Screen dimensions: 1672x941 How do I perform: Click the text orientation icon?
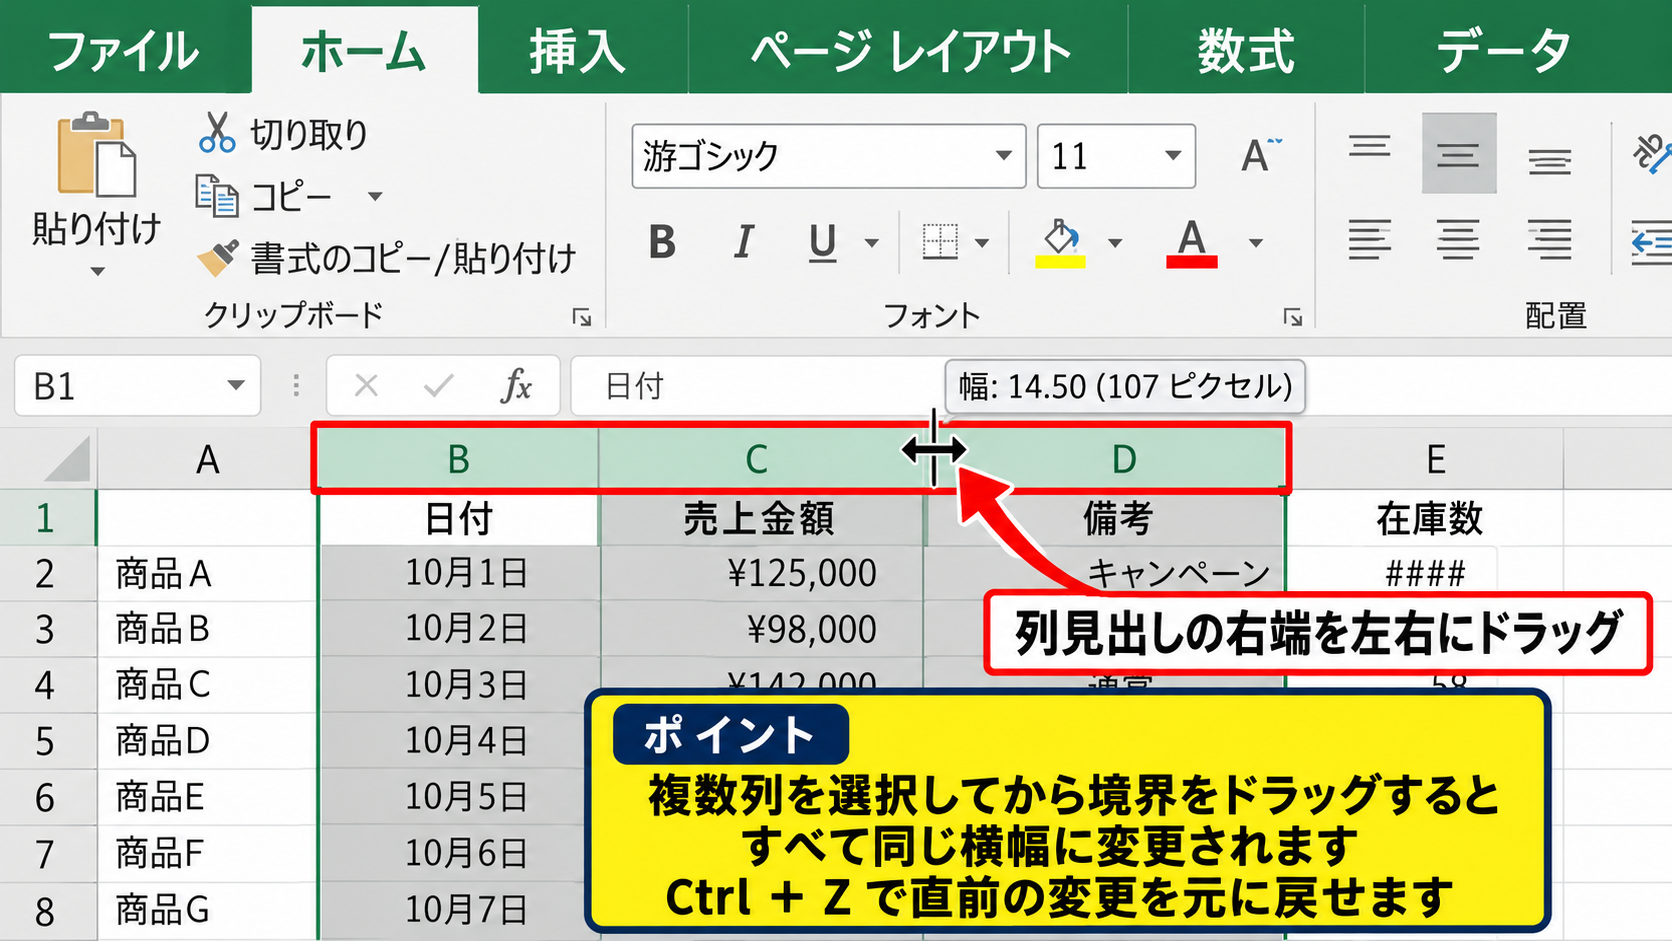click(x=1652, y=153)
